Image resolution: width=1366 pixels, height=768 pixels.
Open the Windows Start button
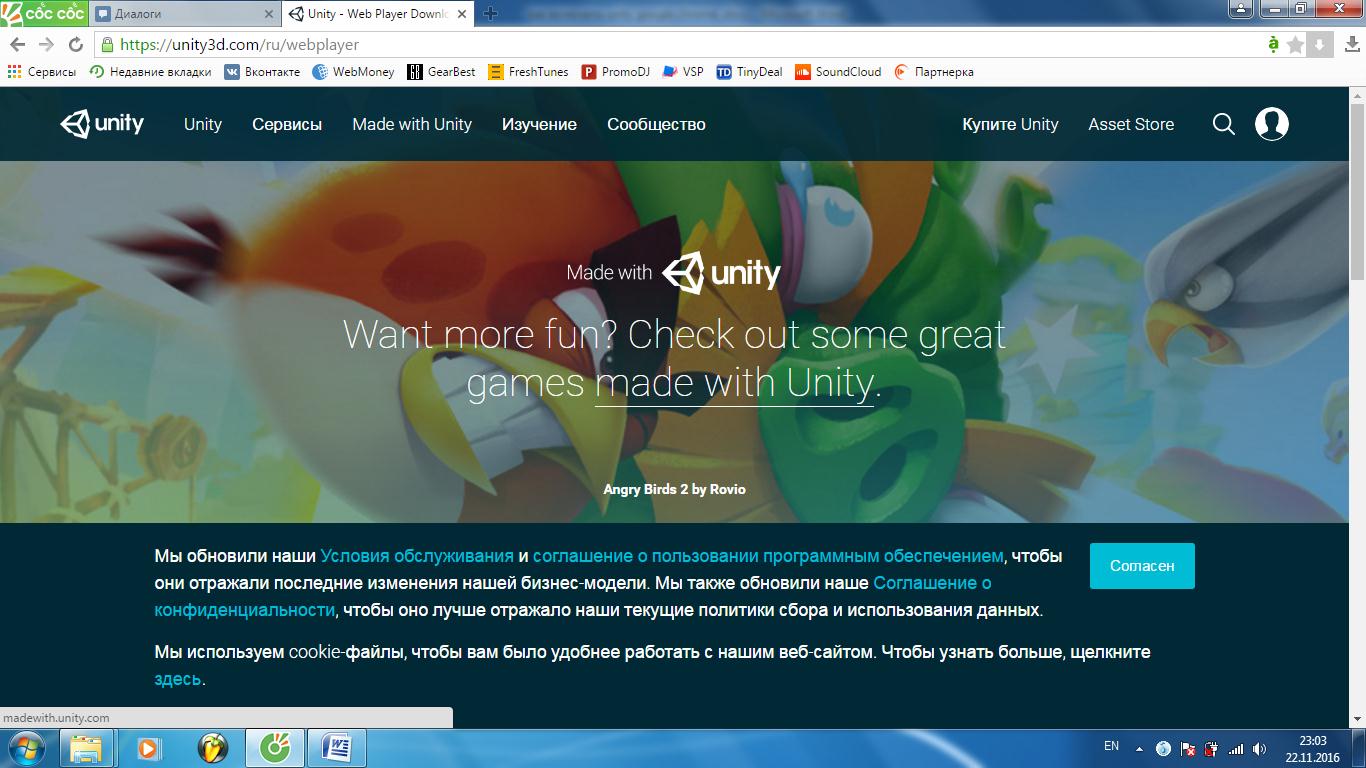click(x=26, y=748)
